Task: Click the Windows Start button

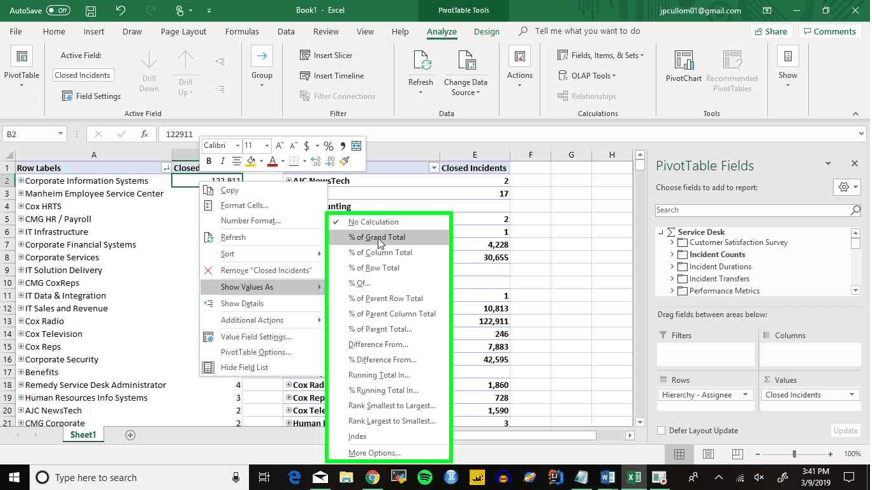Action: click(x=13, y=477)
